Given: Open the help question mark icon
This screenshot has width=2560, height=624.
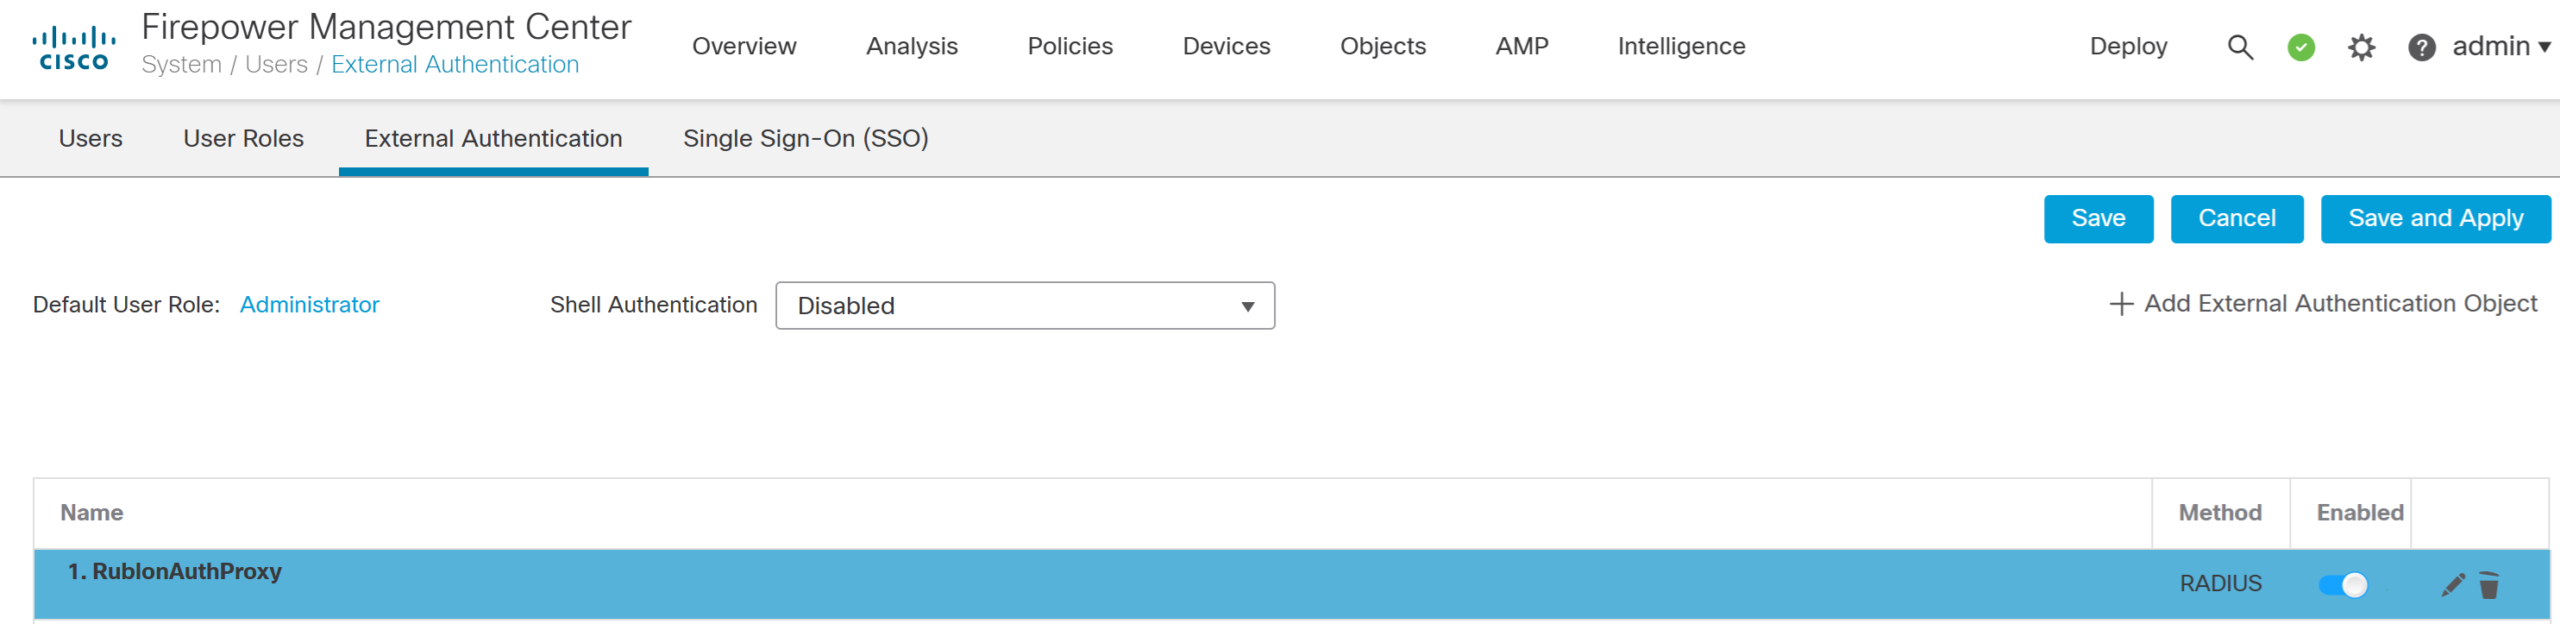Looking at the screenshot, I should coord(2421,47).
